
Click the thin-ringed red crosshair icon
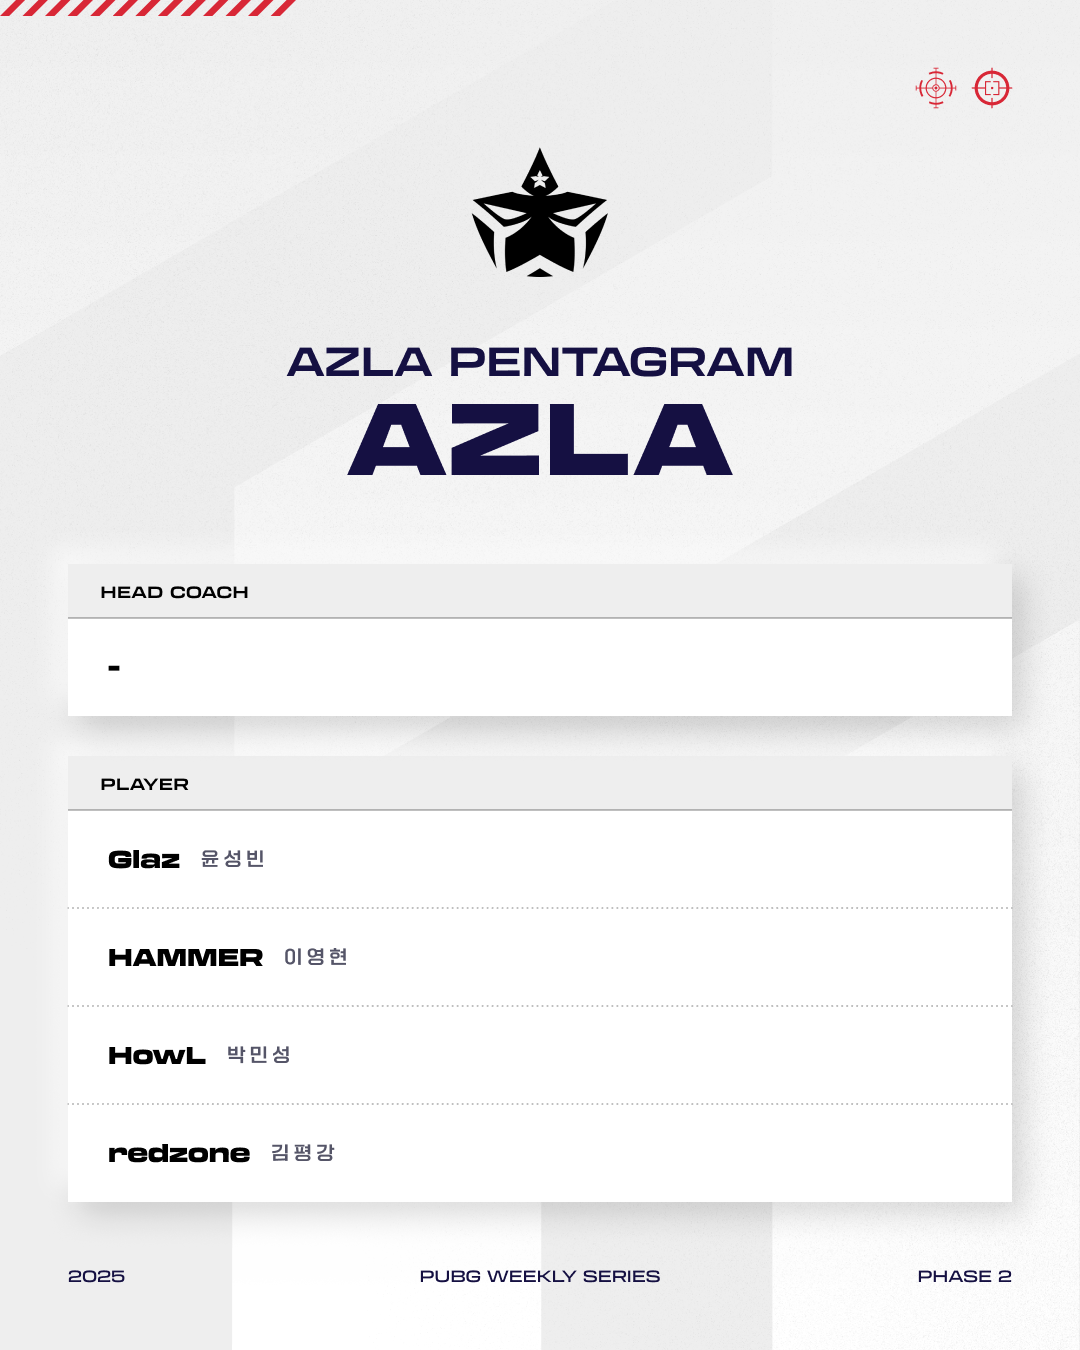936,88
